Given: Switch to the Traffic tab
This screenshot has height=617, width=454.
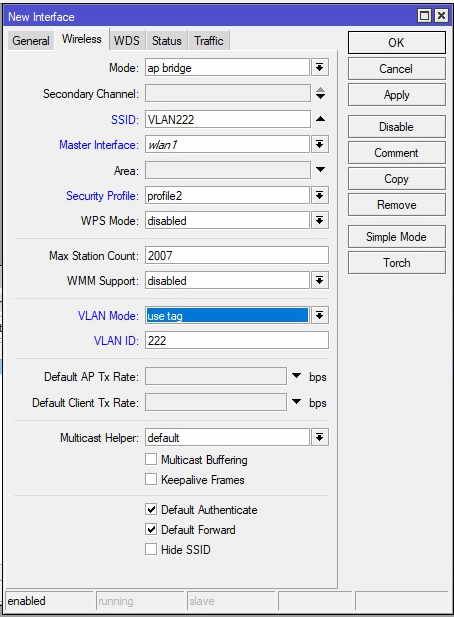Looking at the screenshot, I should (209, 41).
